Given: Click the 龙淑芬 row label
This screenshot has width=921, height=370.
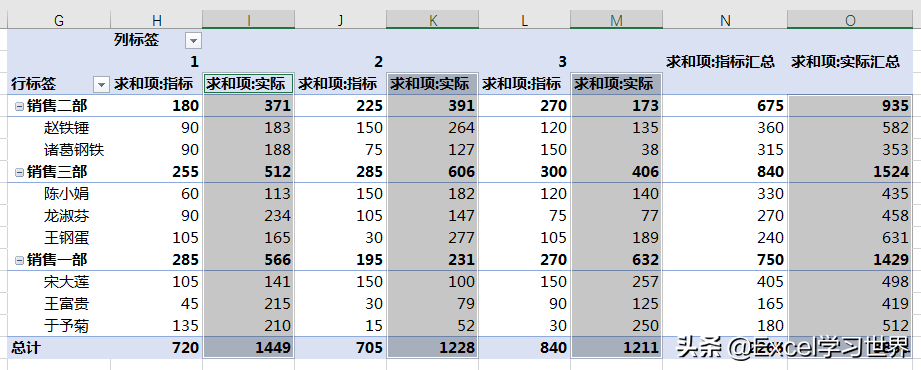Looking at the screenshot, I should 66,216.
